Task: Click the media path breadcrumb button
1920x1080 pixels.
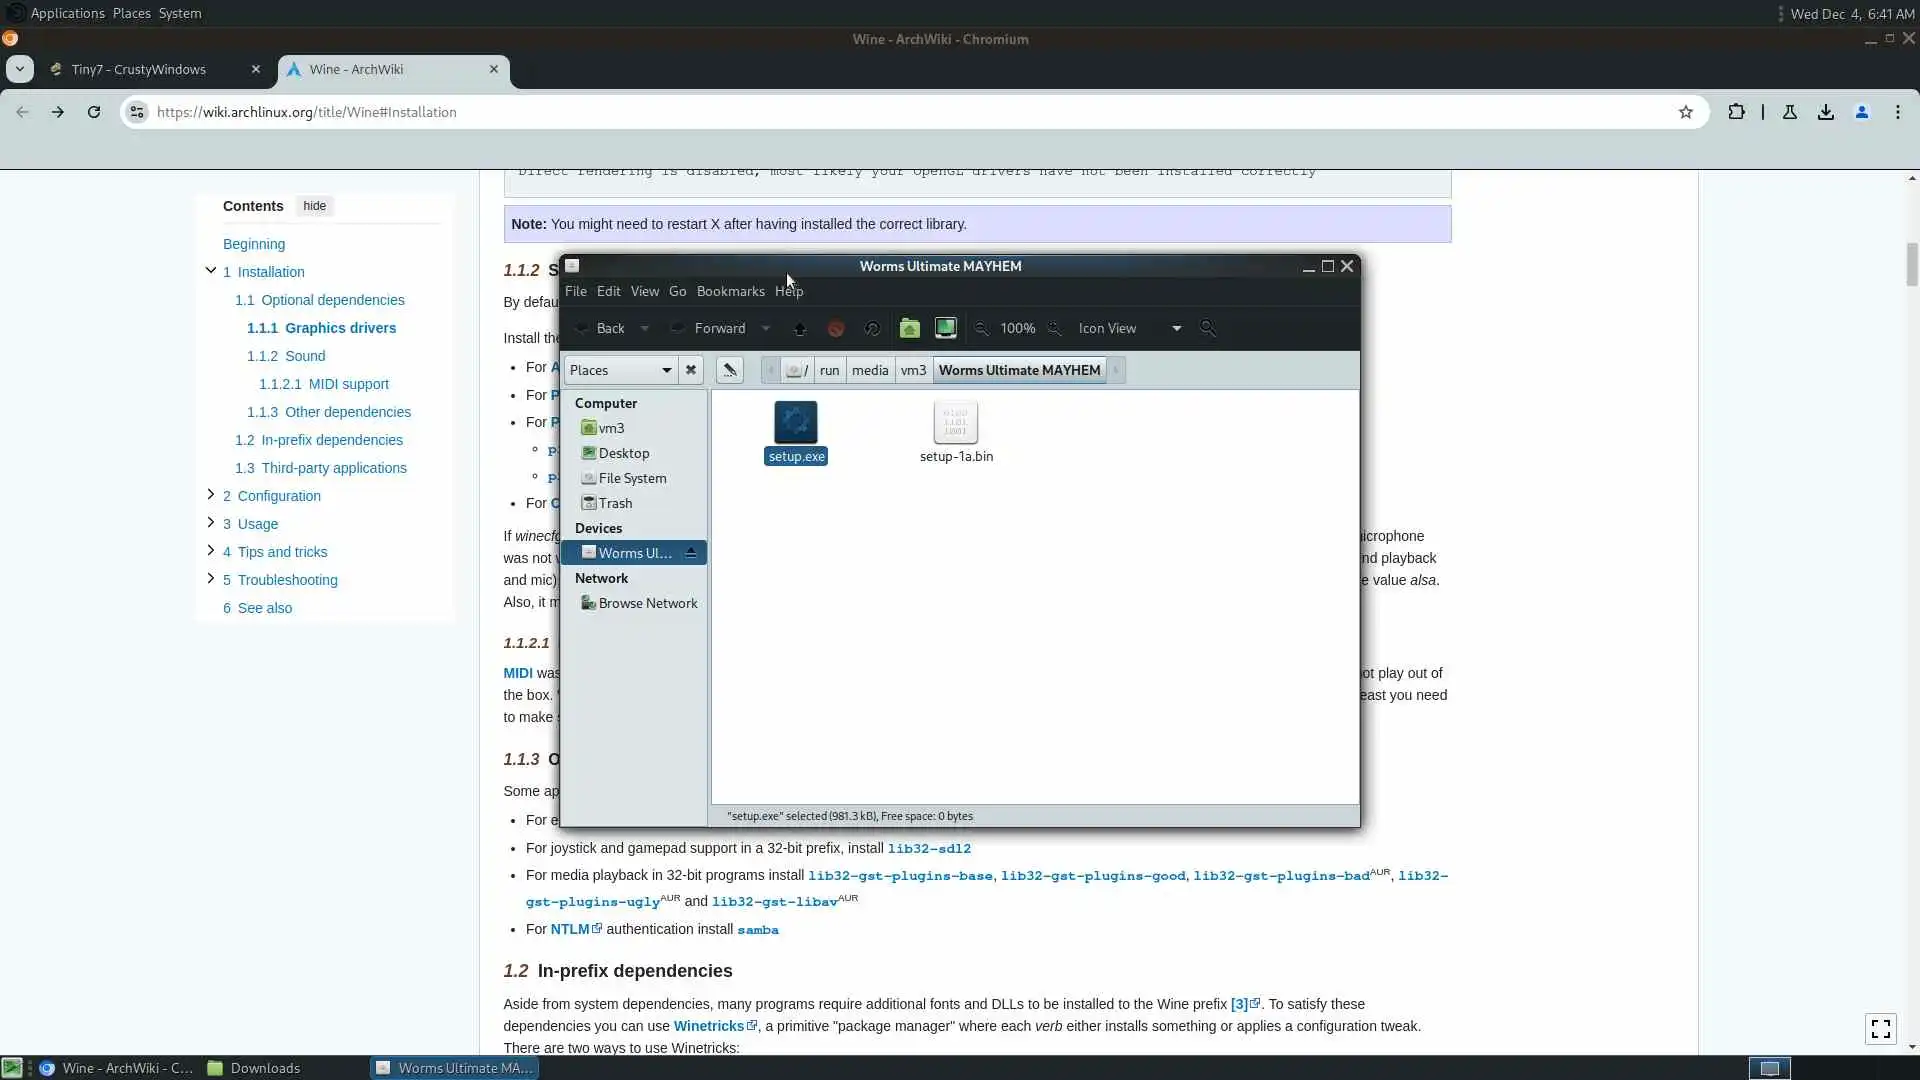Action: coord(869,370)
